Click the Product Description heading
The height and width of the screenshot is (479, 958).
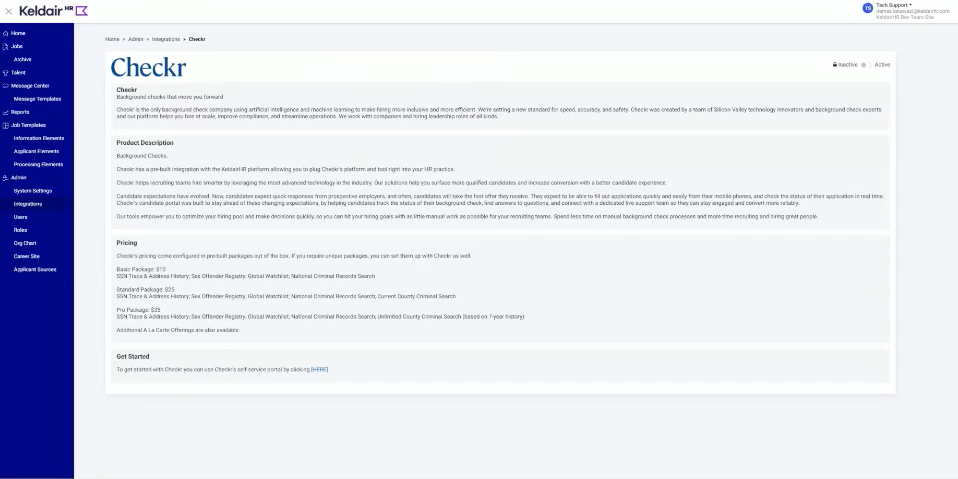point(145,143)
